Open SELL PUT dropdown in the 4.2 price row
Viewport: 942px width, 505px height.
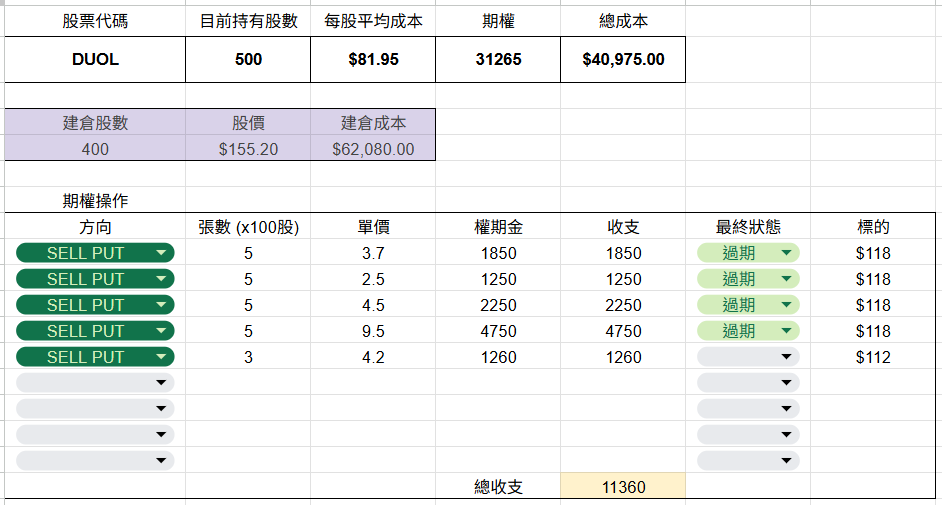[95, 357]
